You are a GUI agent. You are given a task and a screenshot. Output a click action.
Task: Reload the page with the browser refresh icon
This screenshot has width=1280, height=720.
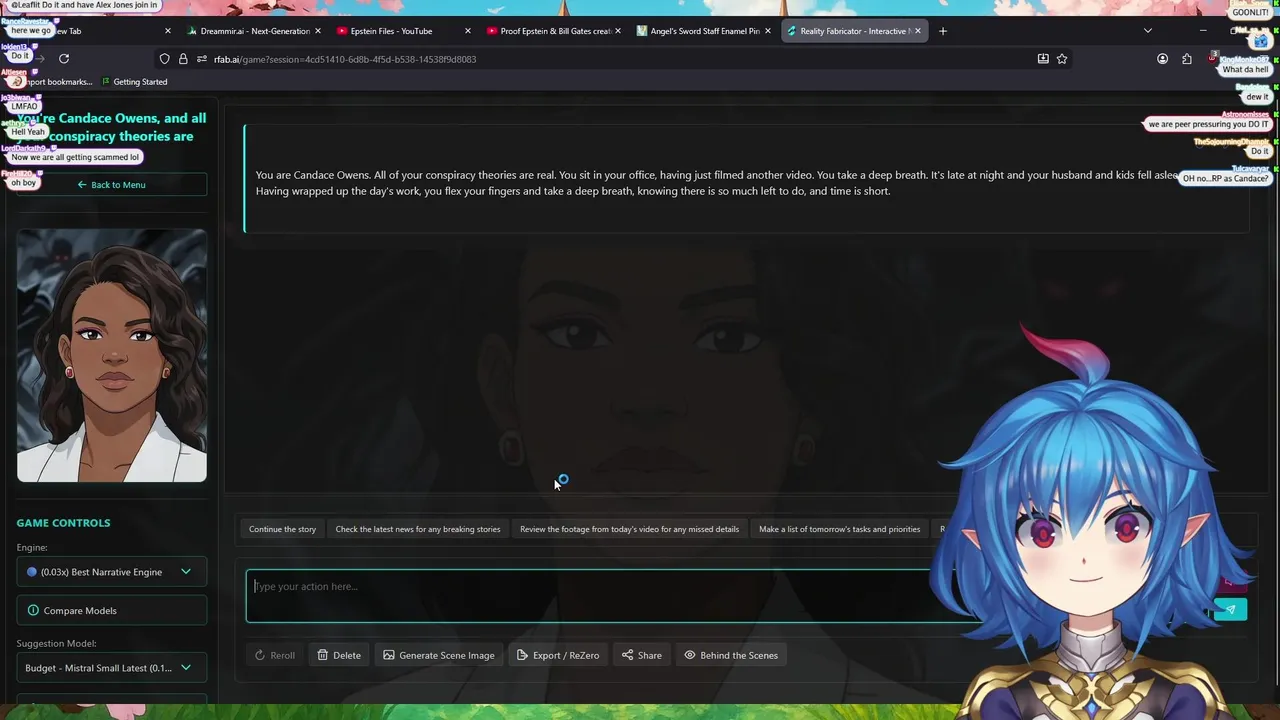coord(64,59)
